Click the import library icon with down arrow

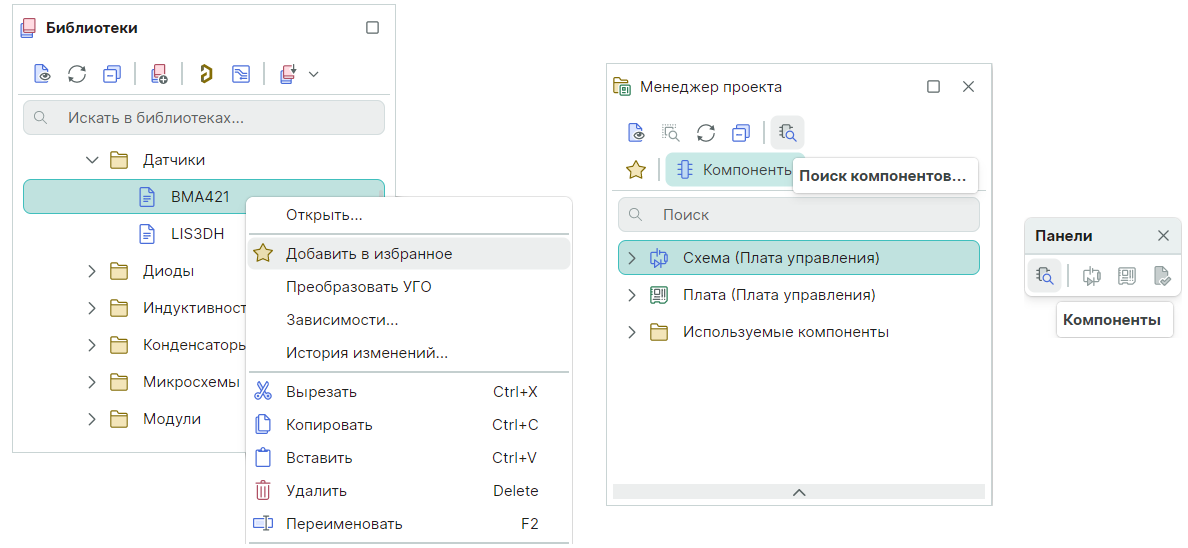[288, 73]
